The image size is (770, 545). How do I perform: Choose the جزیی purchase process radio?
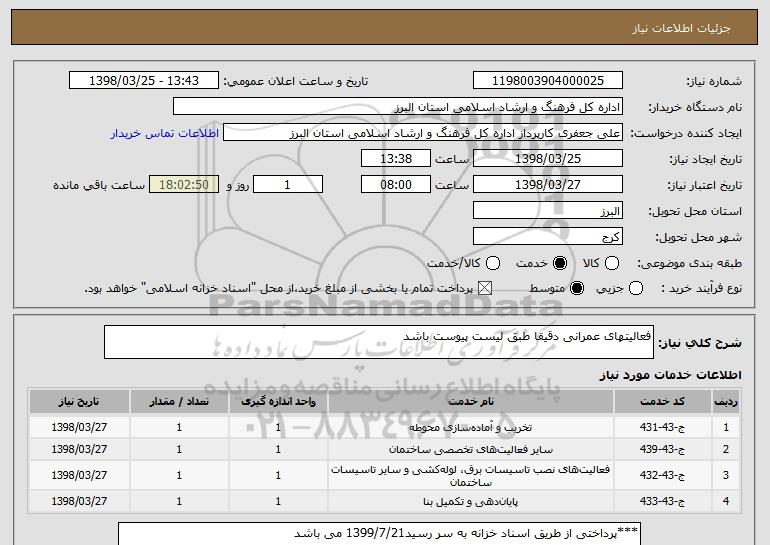click(635, 288)
